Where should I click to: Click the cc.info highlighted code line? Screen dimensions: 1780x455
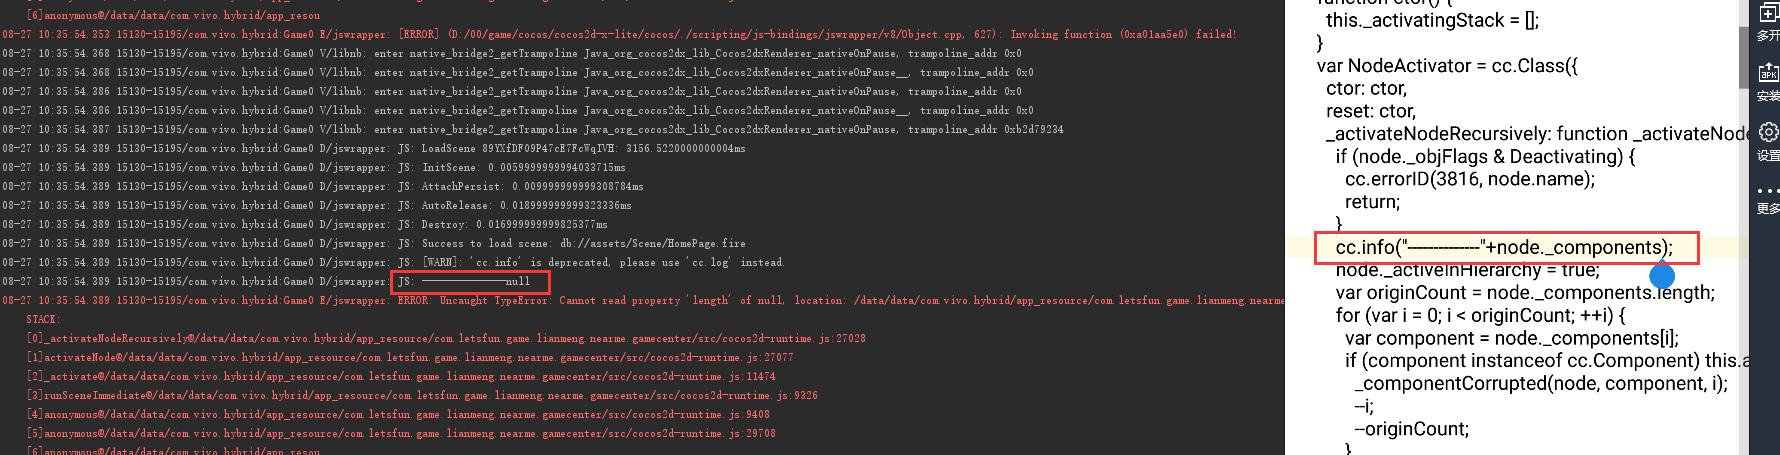point(1503,247)
